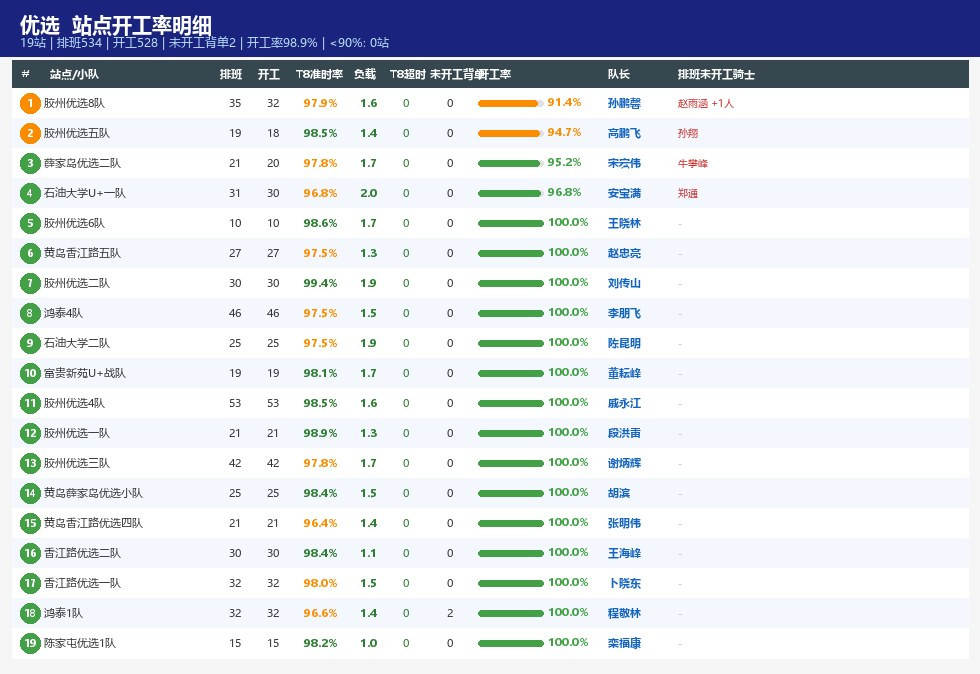Click 未开工背单 value 2 in 鸿泰1队 row
Viewport: 980px width, 674px height.
click(x=450, y=613)
